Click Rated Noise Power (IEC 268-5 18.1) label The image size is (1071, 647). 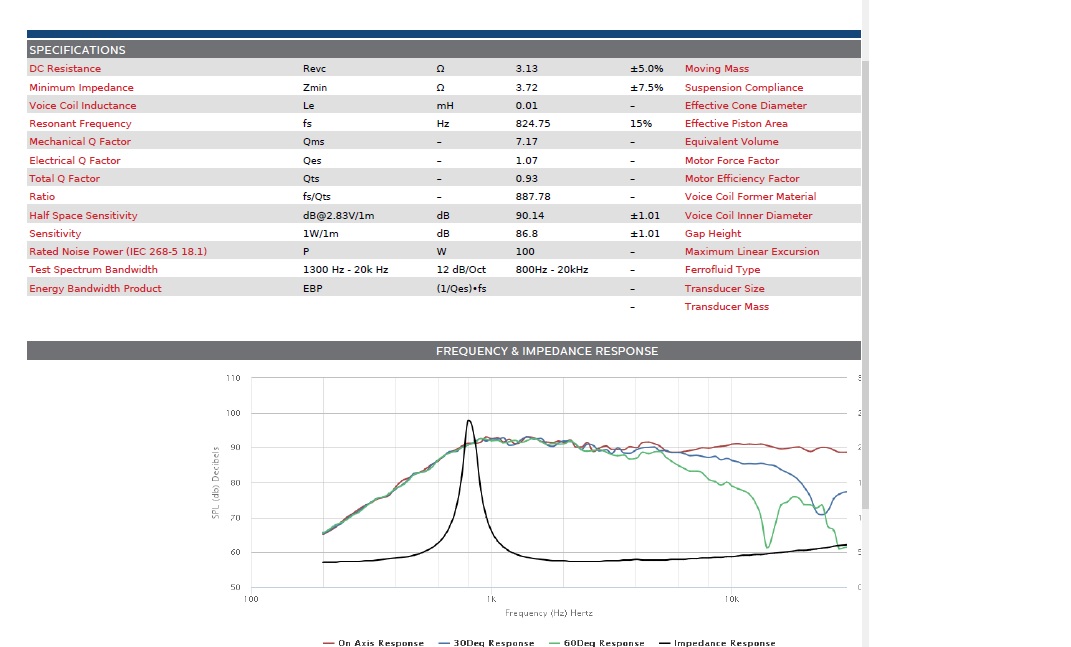click(118, 251)
